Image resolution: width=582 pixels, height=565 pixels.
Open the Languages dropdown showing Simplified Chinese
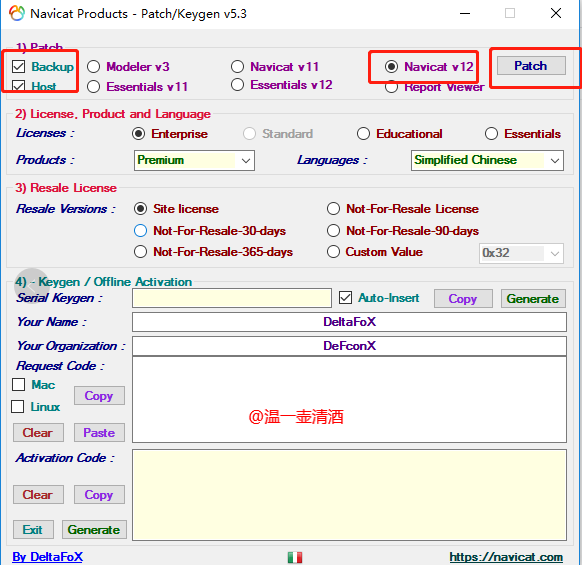tap(487, 160)
